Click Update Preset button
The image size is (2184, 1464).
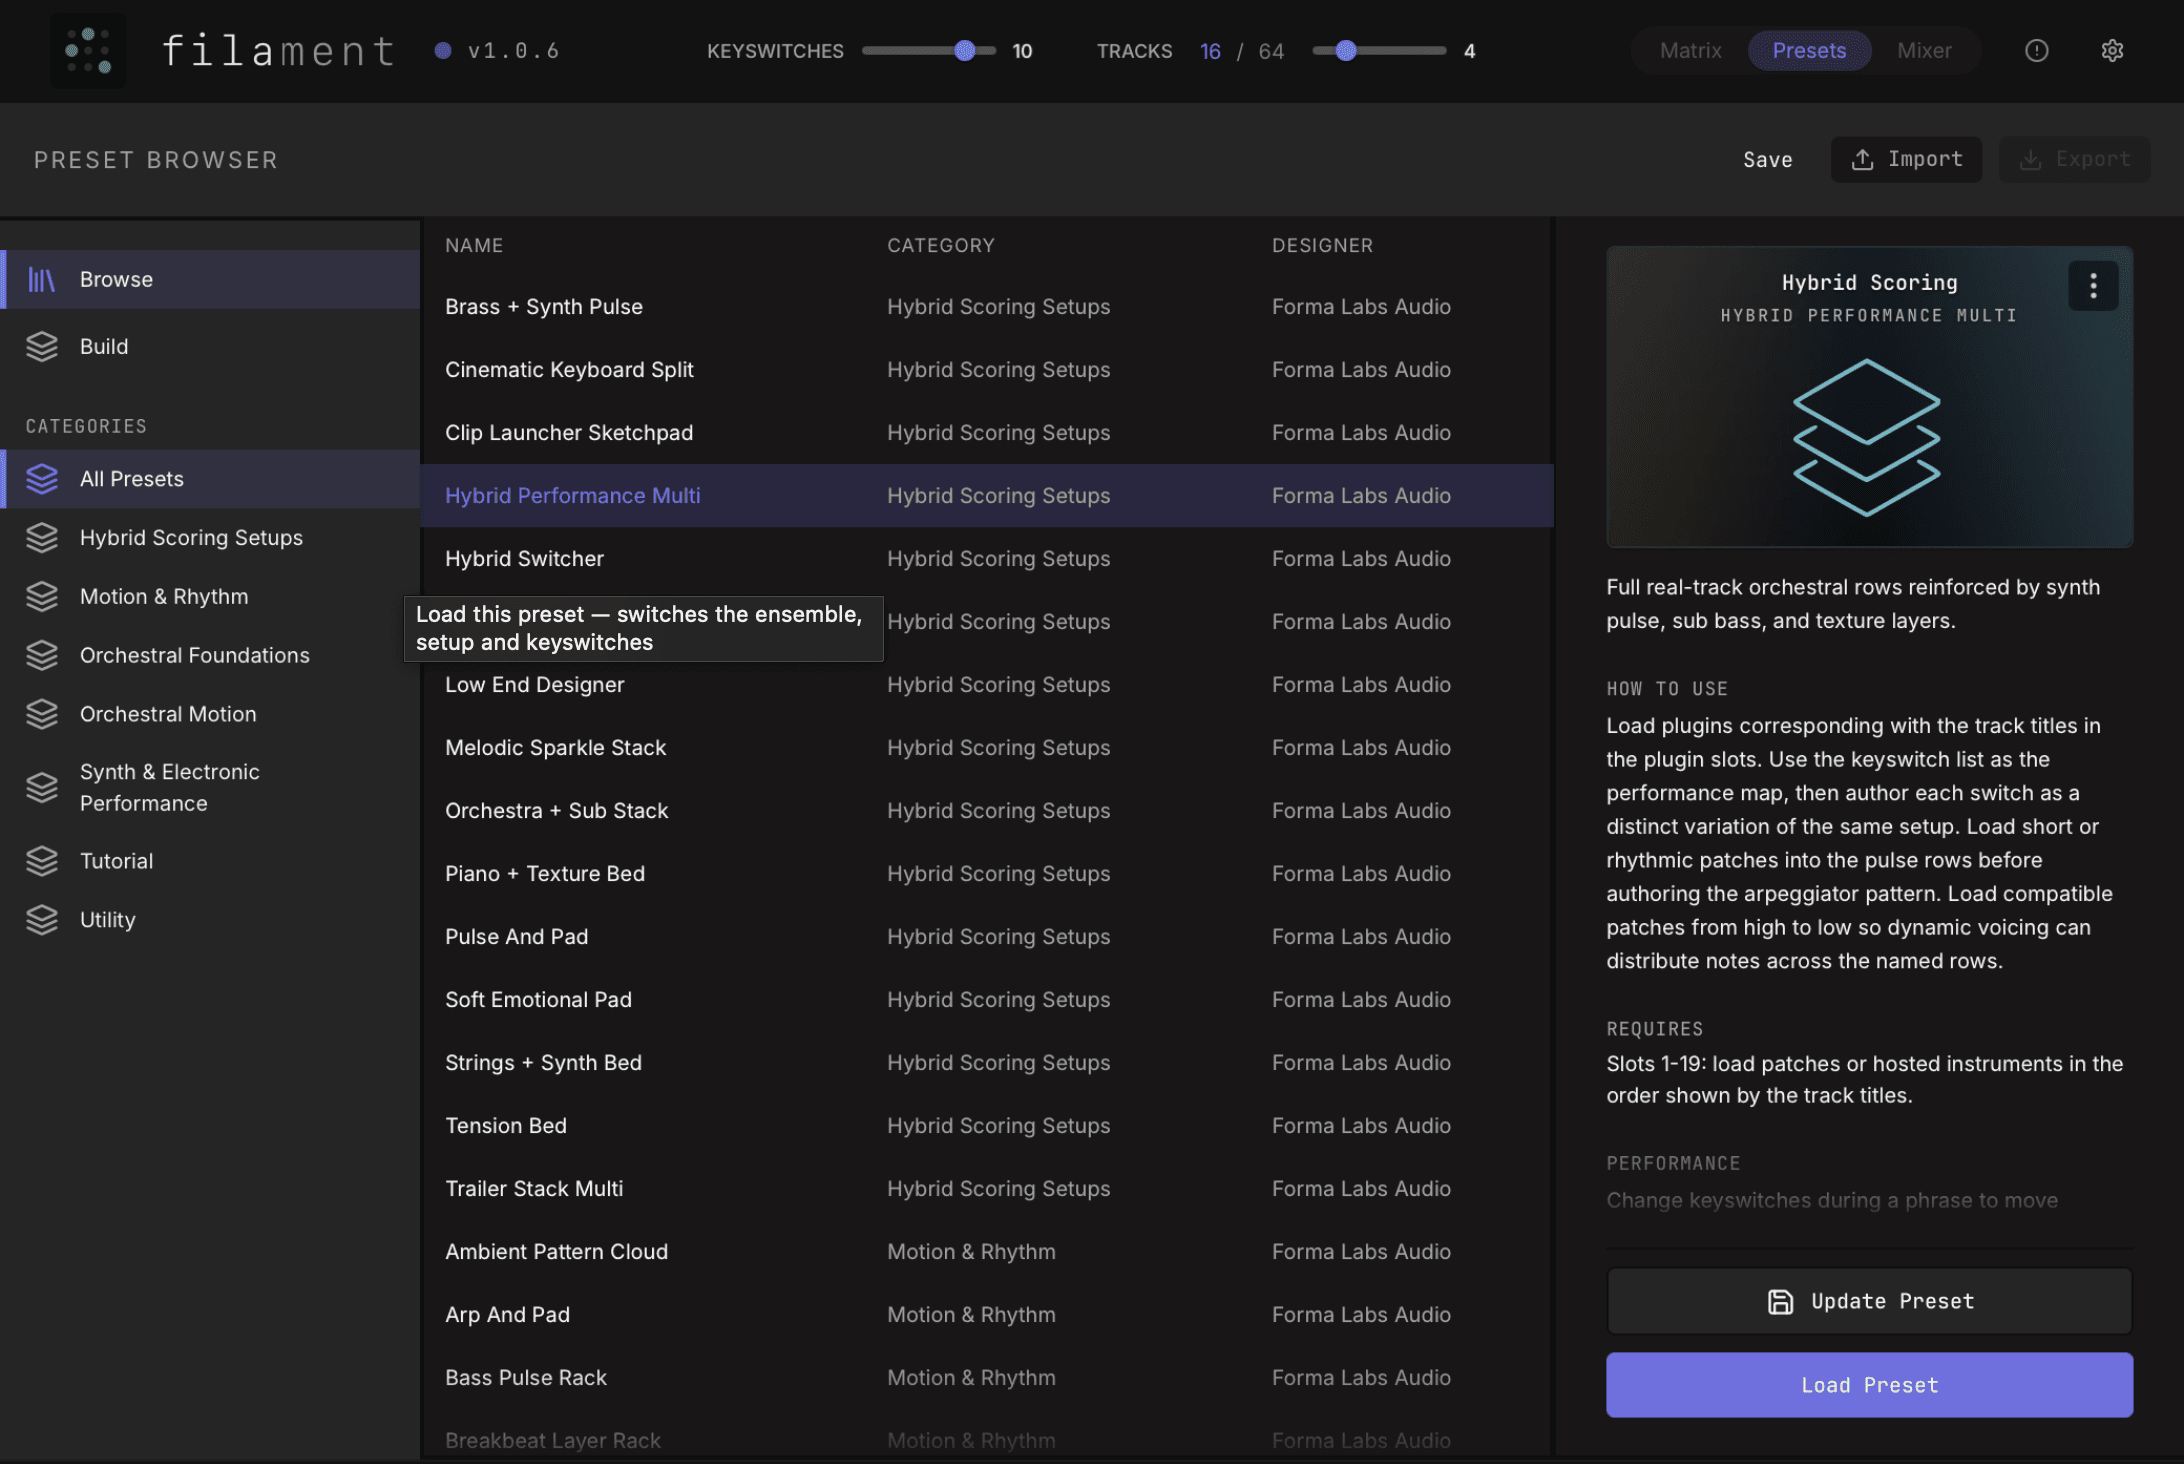click(1869, 1302)
